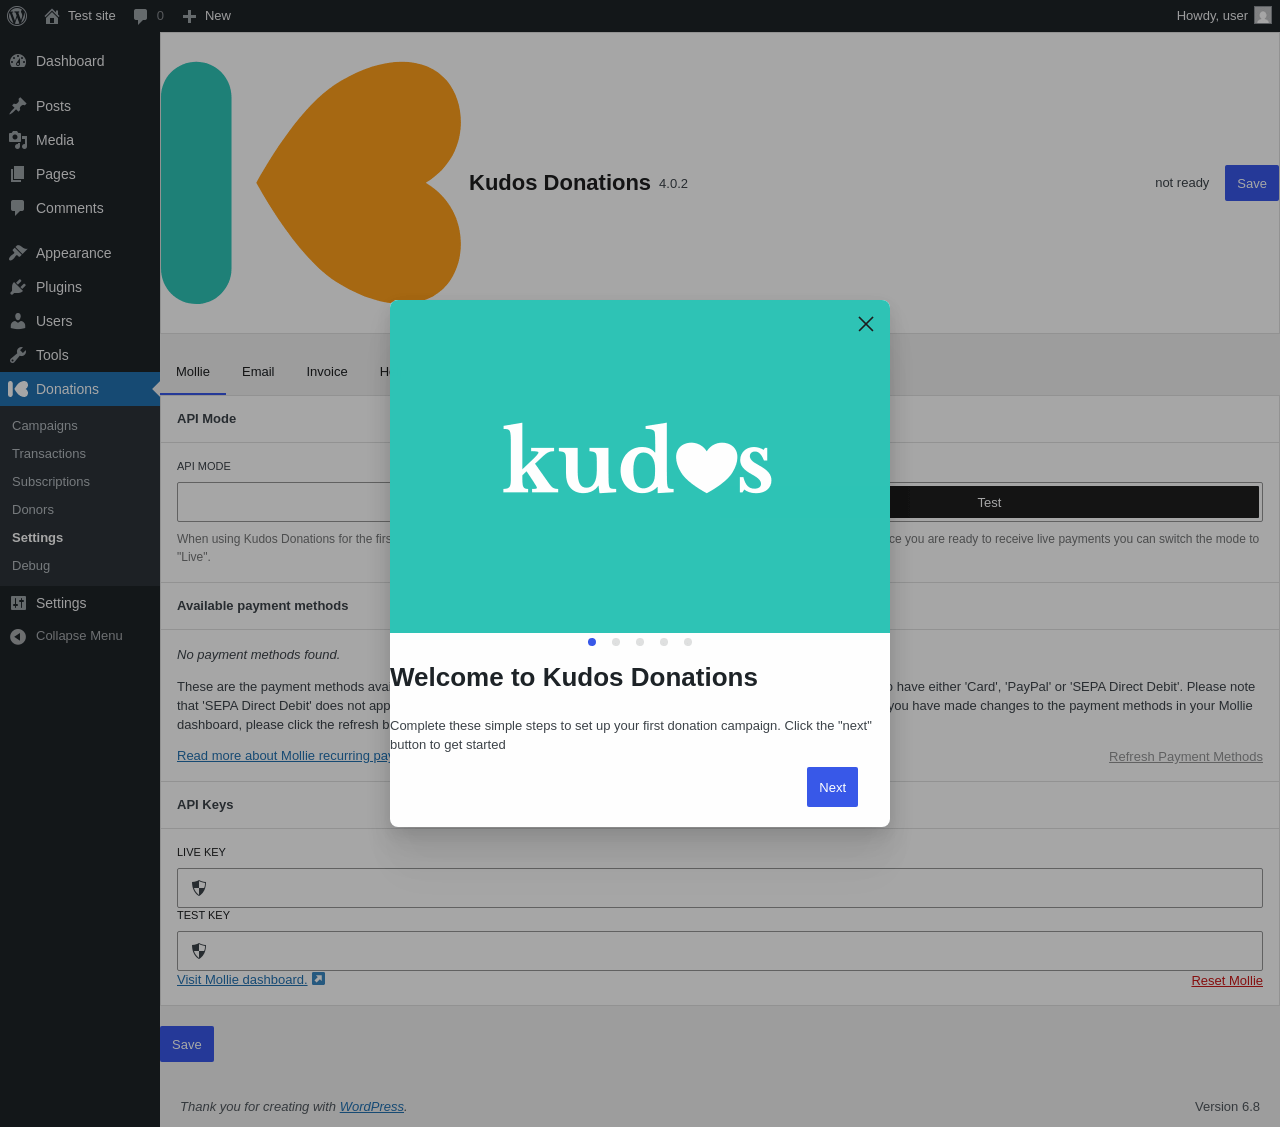1280x1127 pixels.
Task: Click the Users person icon
Action: [x=18, y=321]
